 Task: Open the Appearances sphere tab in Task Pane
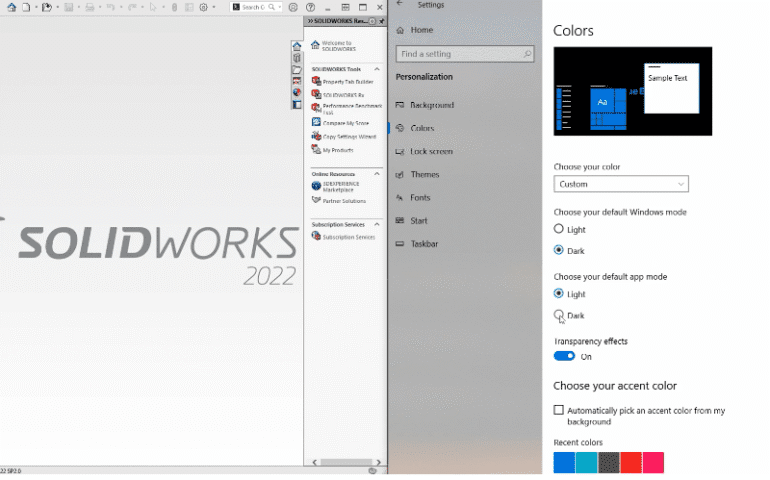tap(297, 92)
